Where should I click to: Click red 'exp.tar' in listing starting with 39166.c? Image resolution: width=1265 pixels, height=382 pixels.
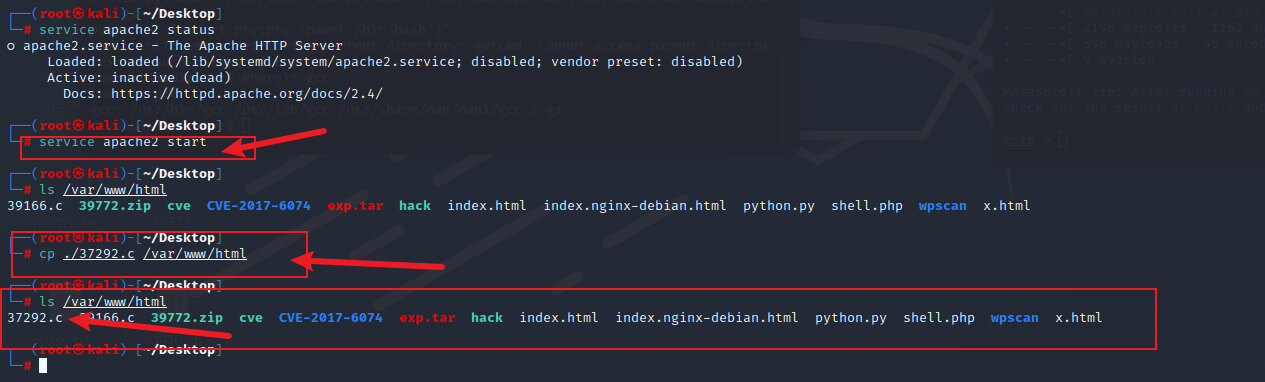pyautogui.click(x=355, y=206)
